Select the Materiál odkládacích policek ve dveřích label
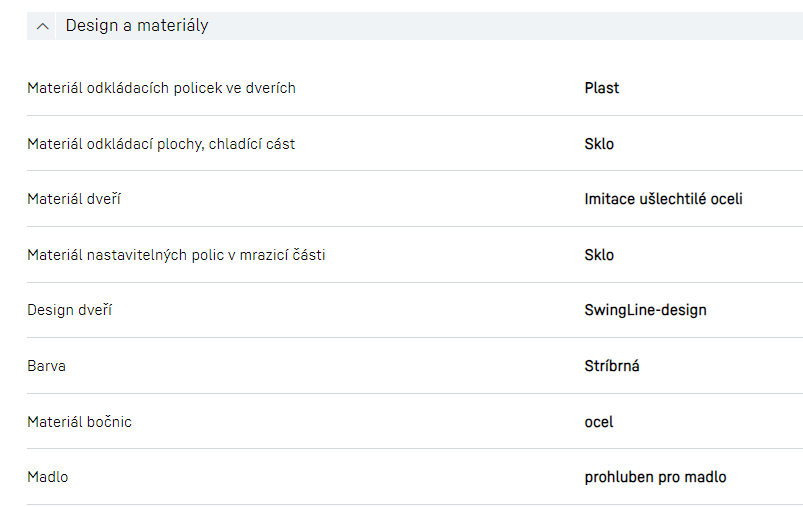Screen dimensions: 803x507 [x=161, y=88]
